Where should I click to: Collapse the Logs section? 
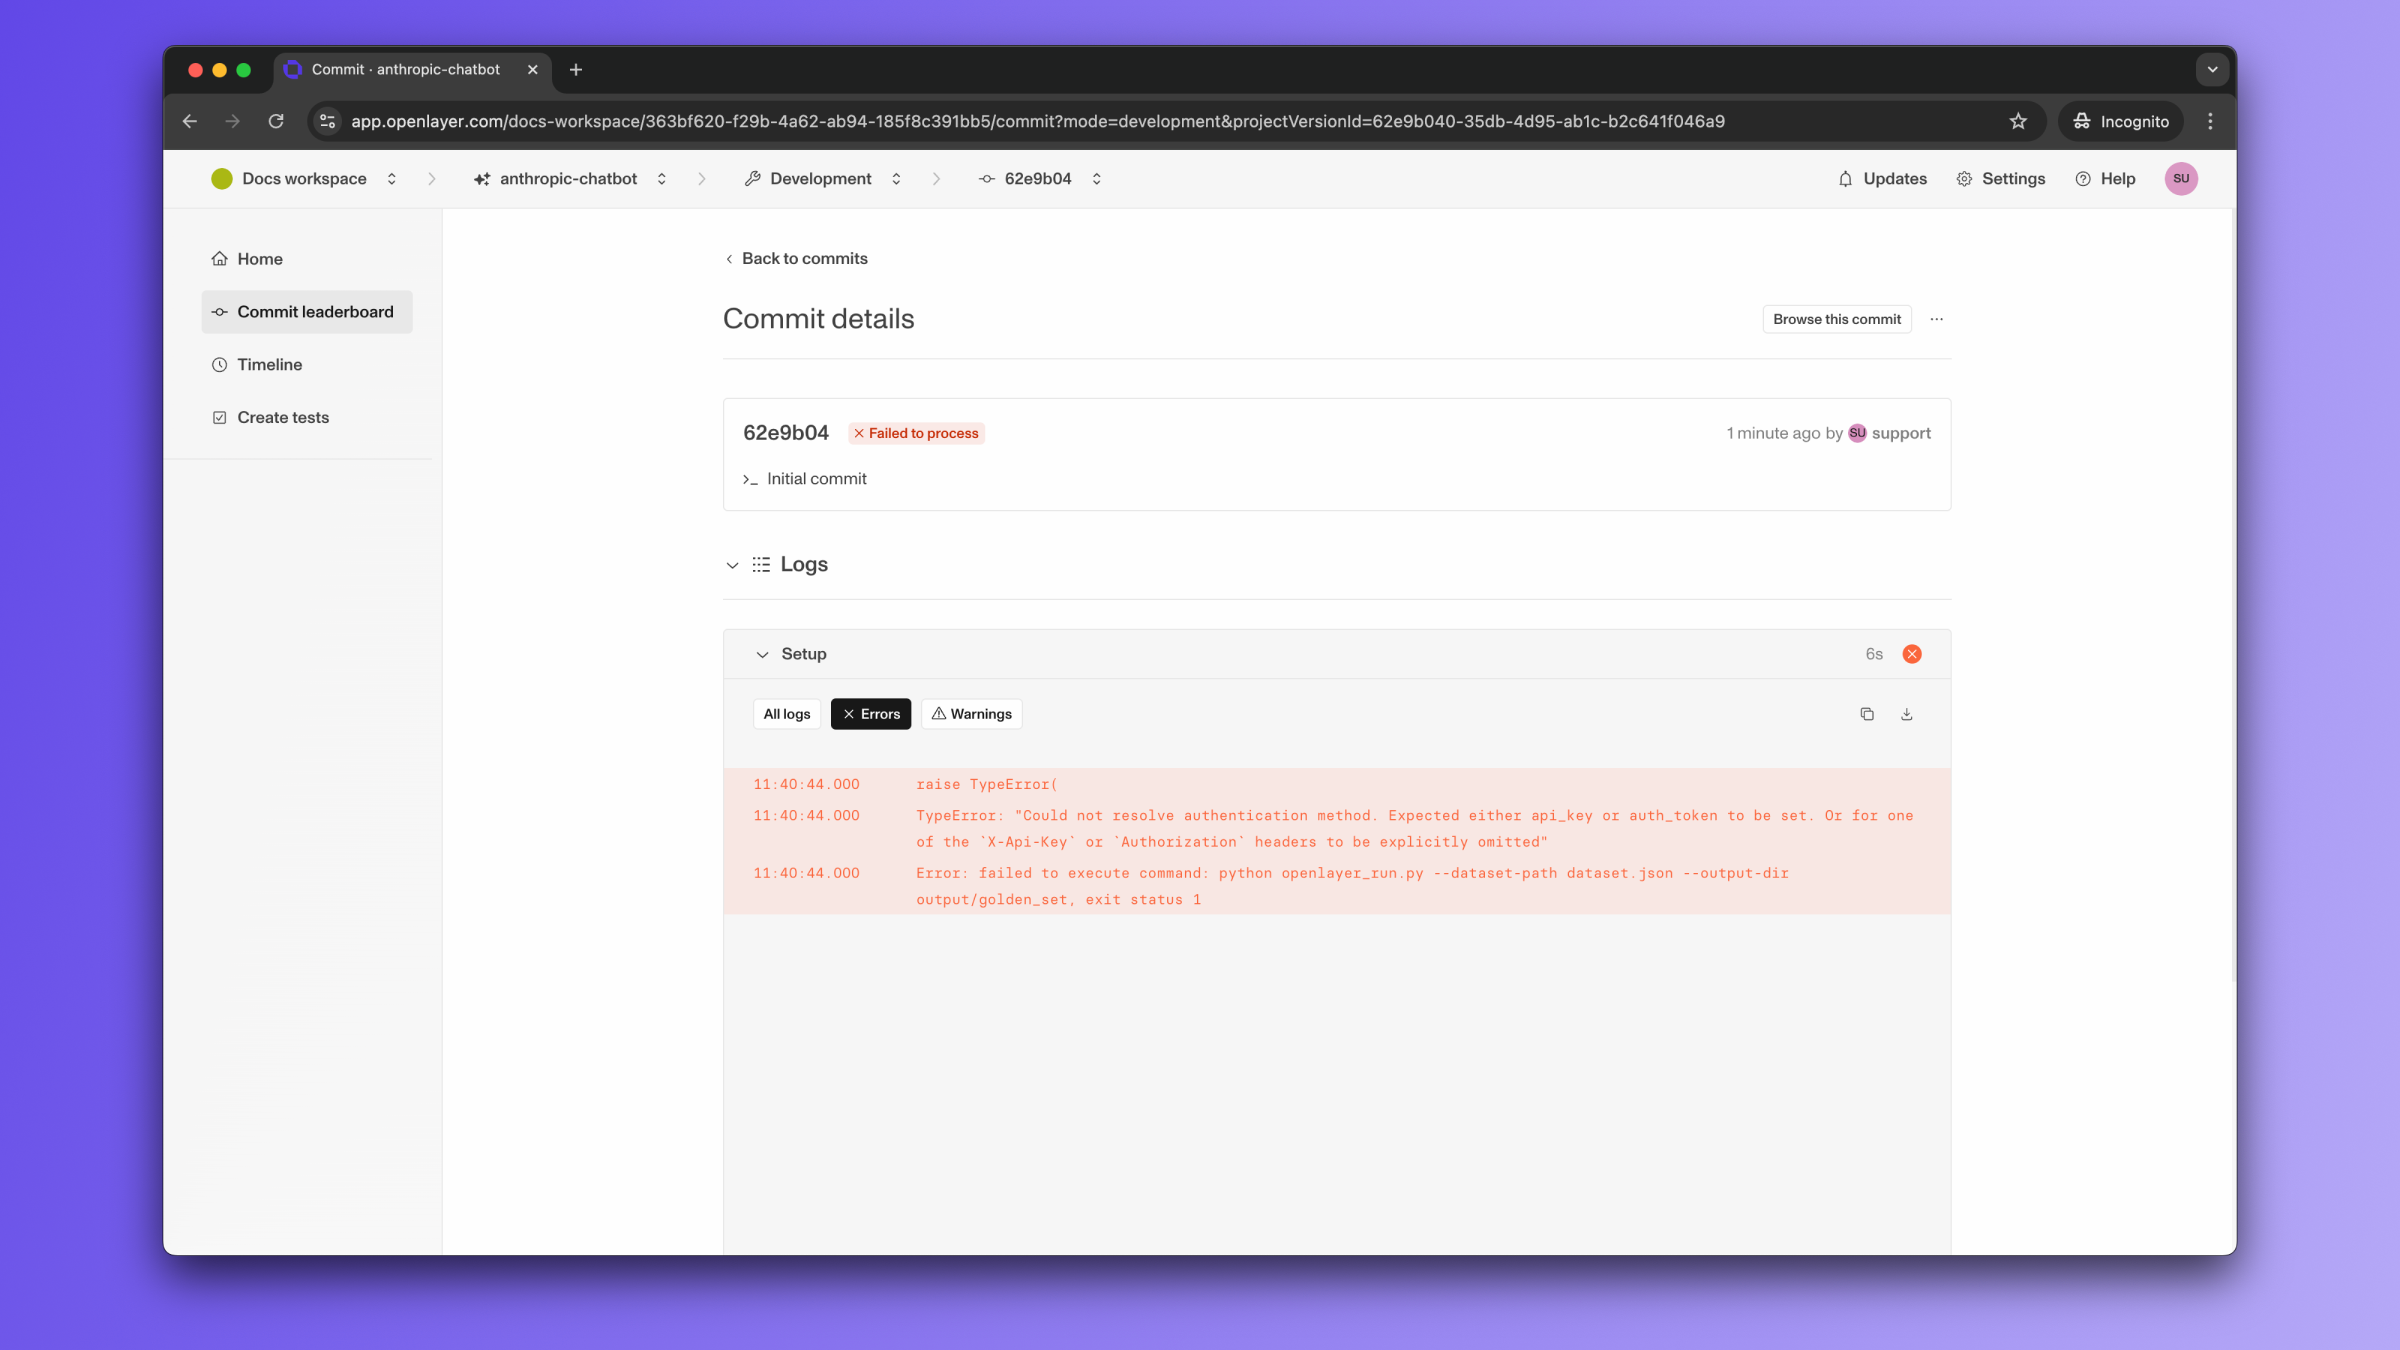(x=732, y=564)
